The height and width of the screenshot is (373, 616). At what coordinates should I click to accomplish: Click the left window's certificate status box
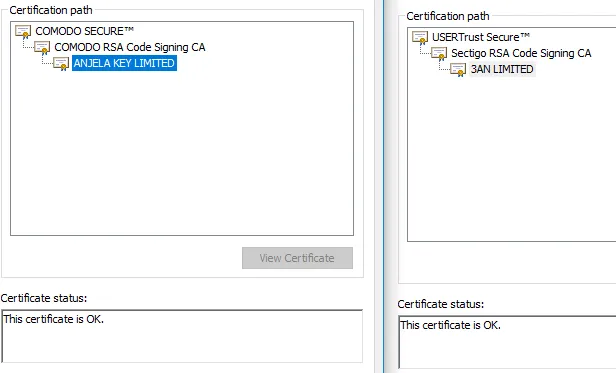click(x=182, y=336)
